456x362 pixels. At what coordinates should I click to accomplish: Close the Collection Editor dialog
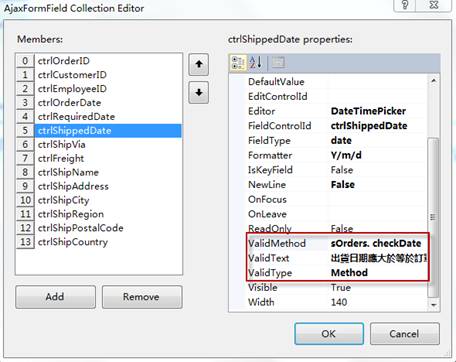pyautogui.click(x=434, y=5)
